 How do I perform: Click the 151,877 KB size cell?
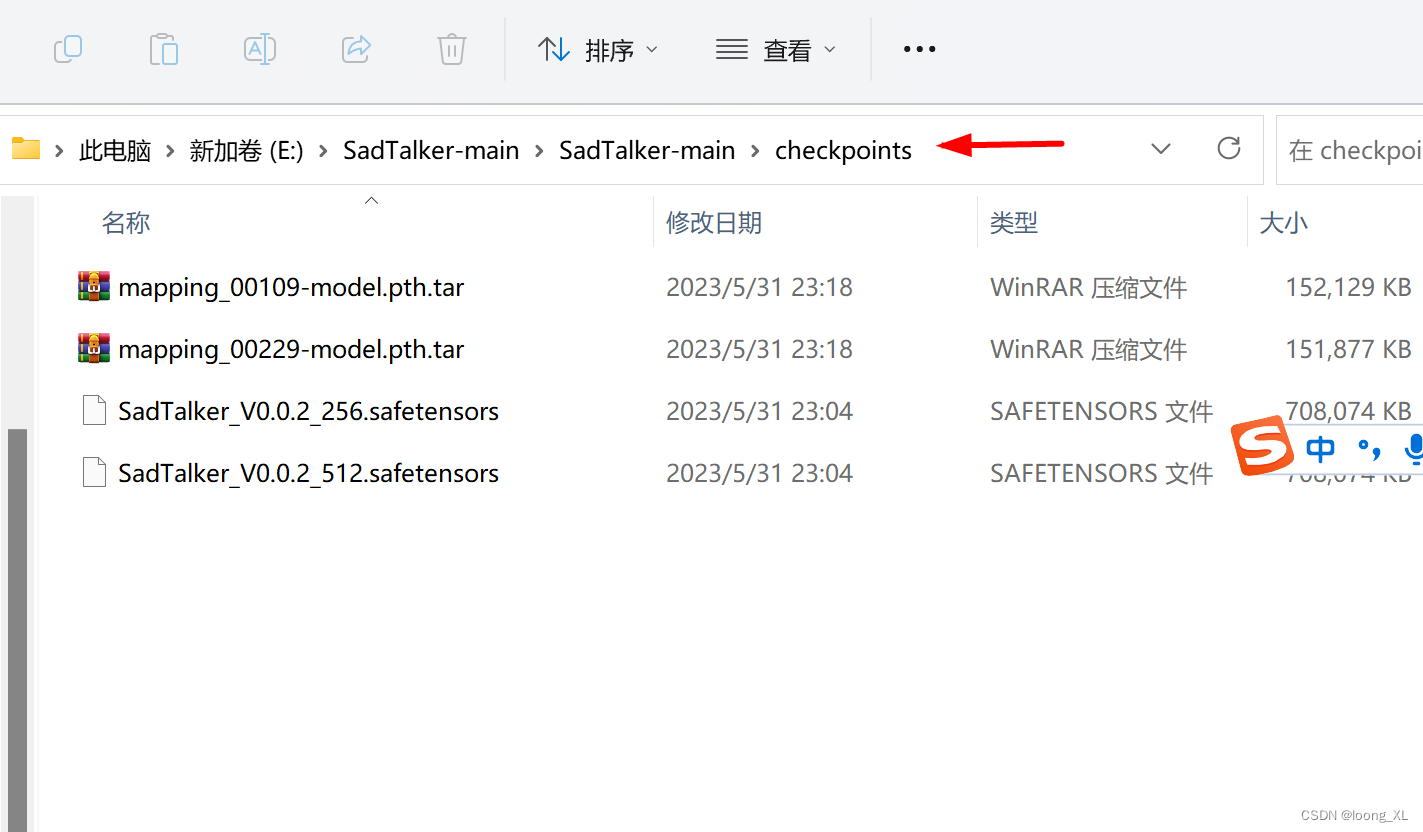(1348, 350)
